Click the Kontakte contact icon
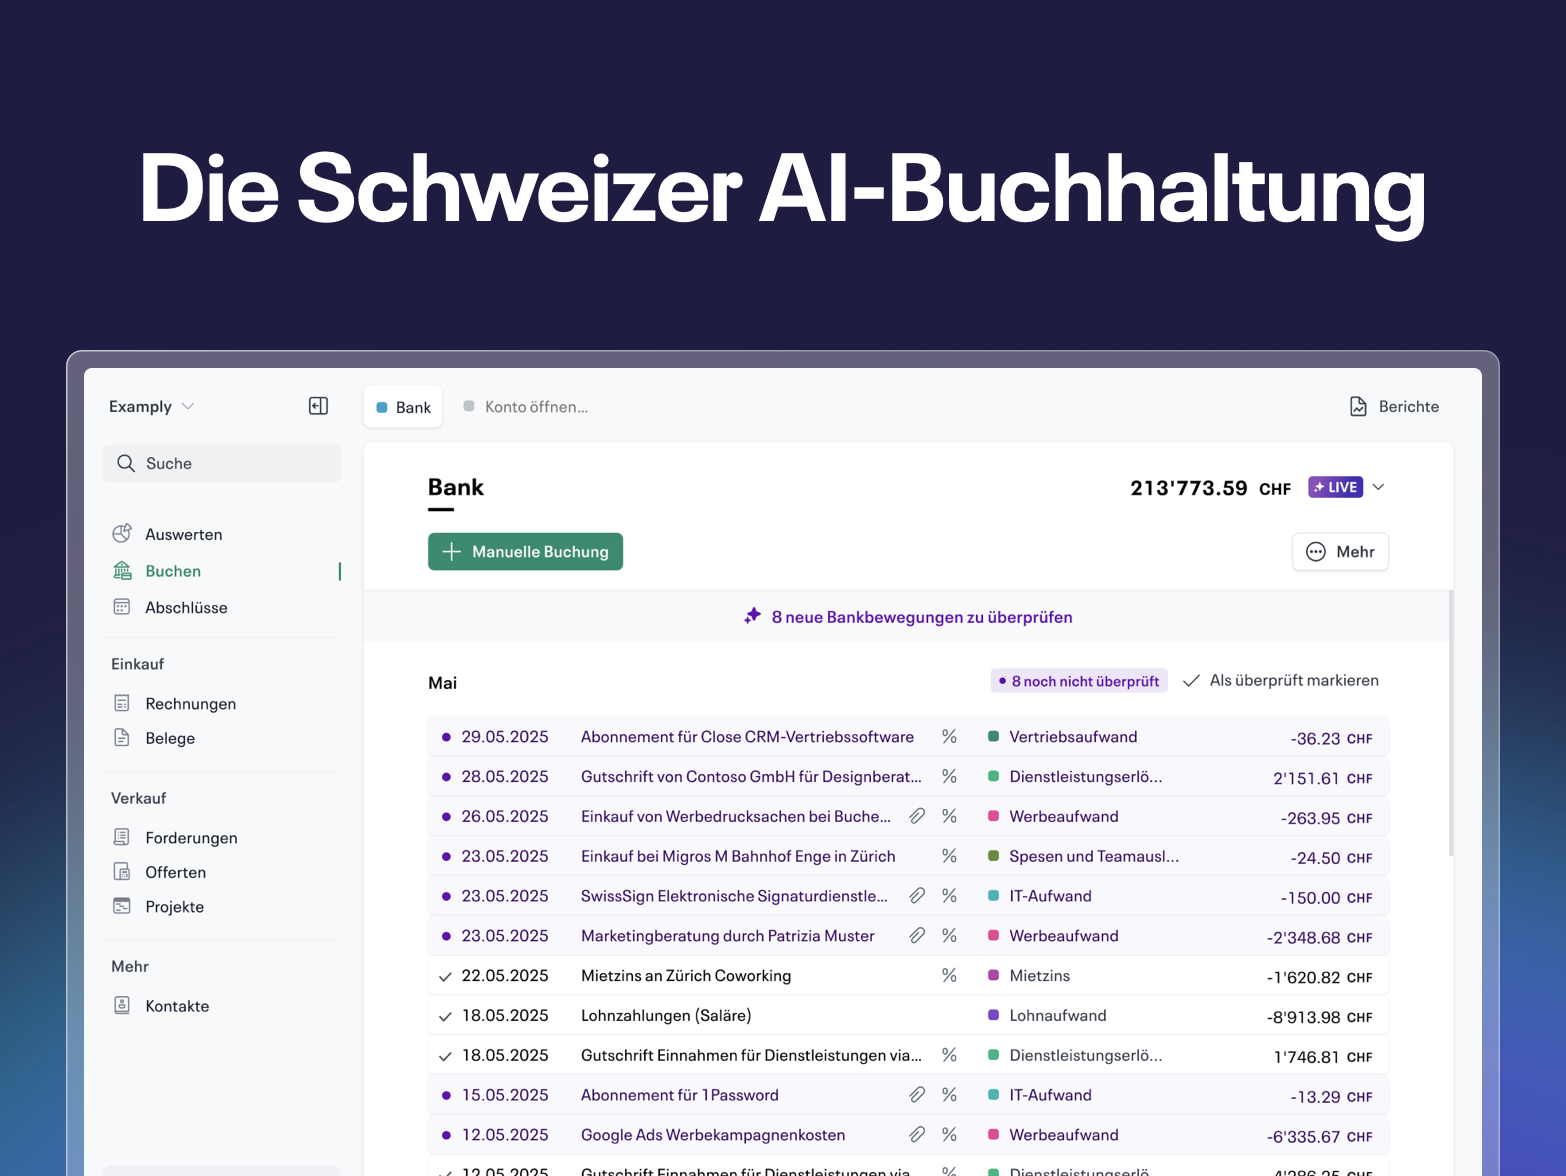Viewport: 1566px width, 1176px height. [x=122, y=1005]
